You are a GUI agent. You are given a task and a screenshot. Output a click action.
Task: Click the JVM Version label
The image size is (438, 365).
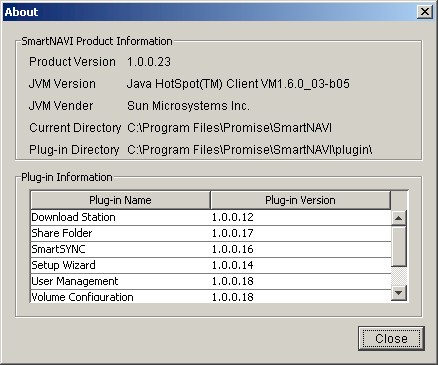click(x=62, y=84)
